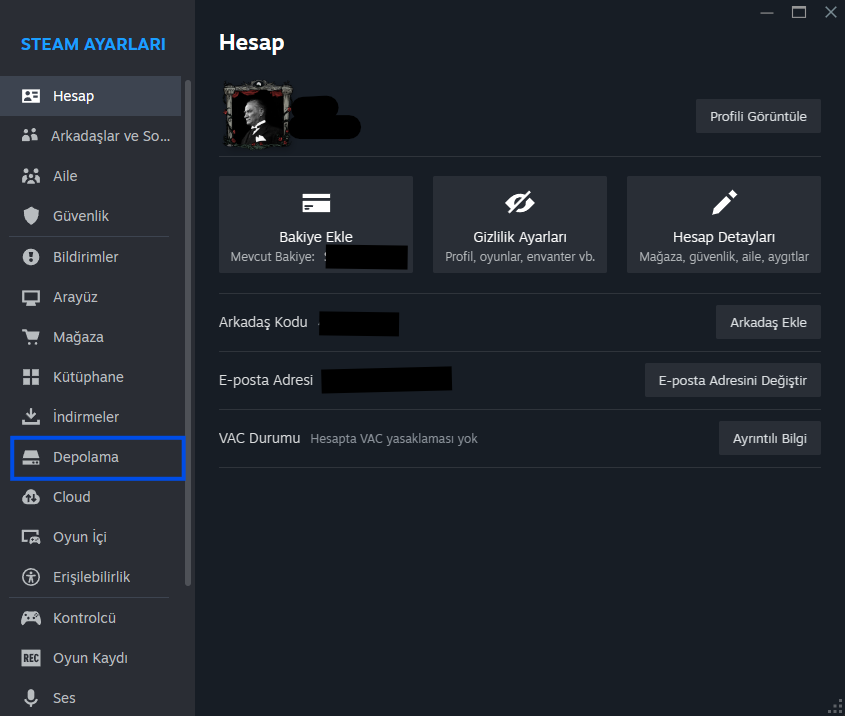
Task: Click the Depolama drive icon
Action: click(x=31, y=457)
